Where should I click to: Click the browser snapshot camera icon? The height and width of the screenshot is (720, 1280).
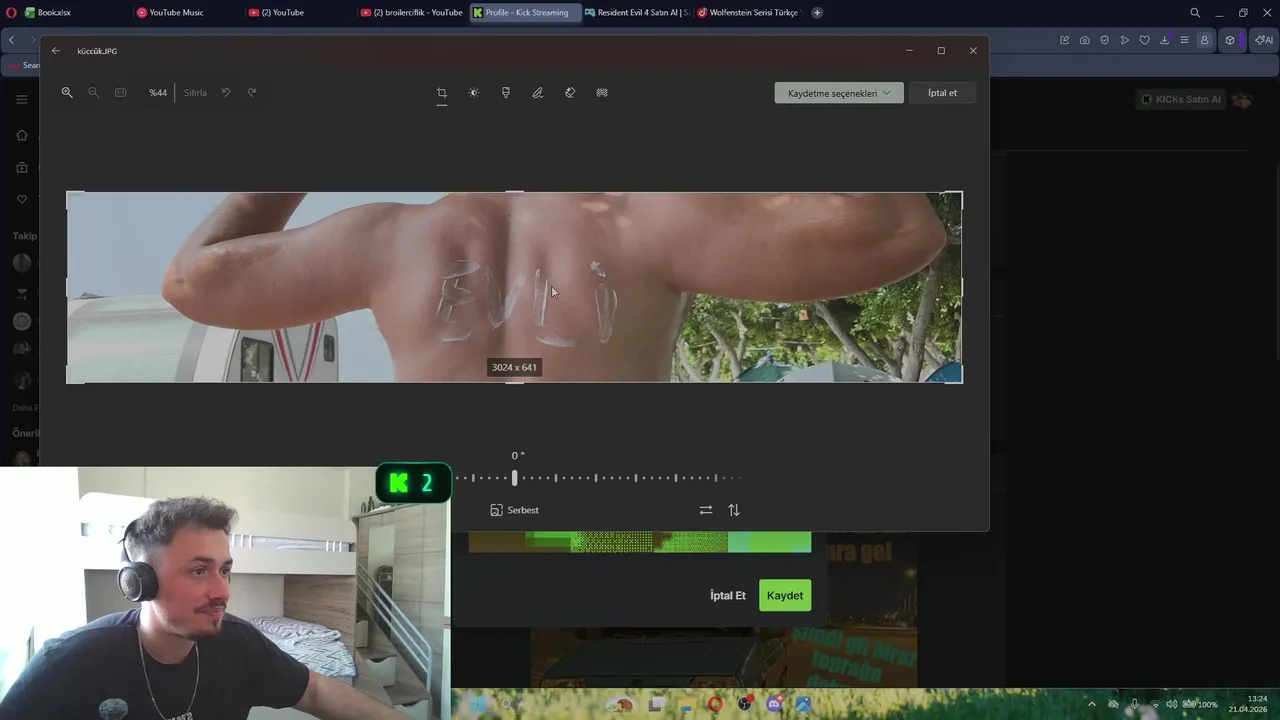coord(1085,40)
